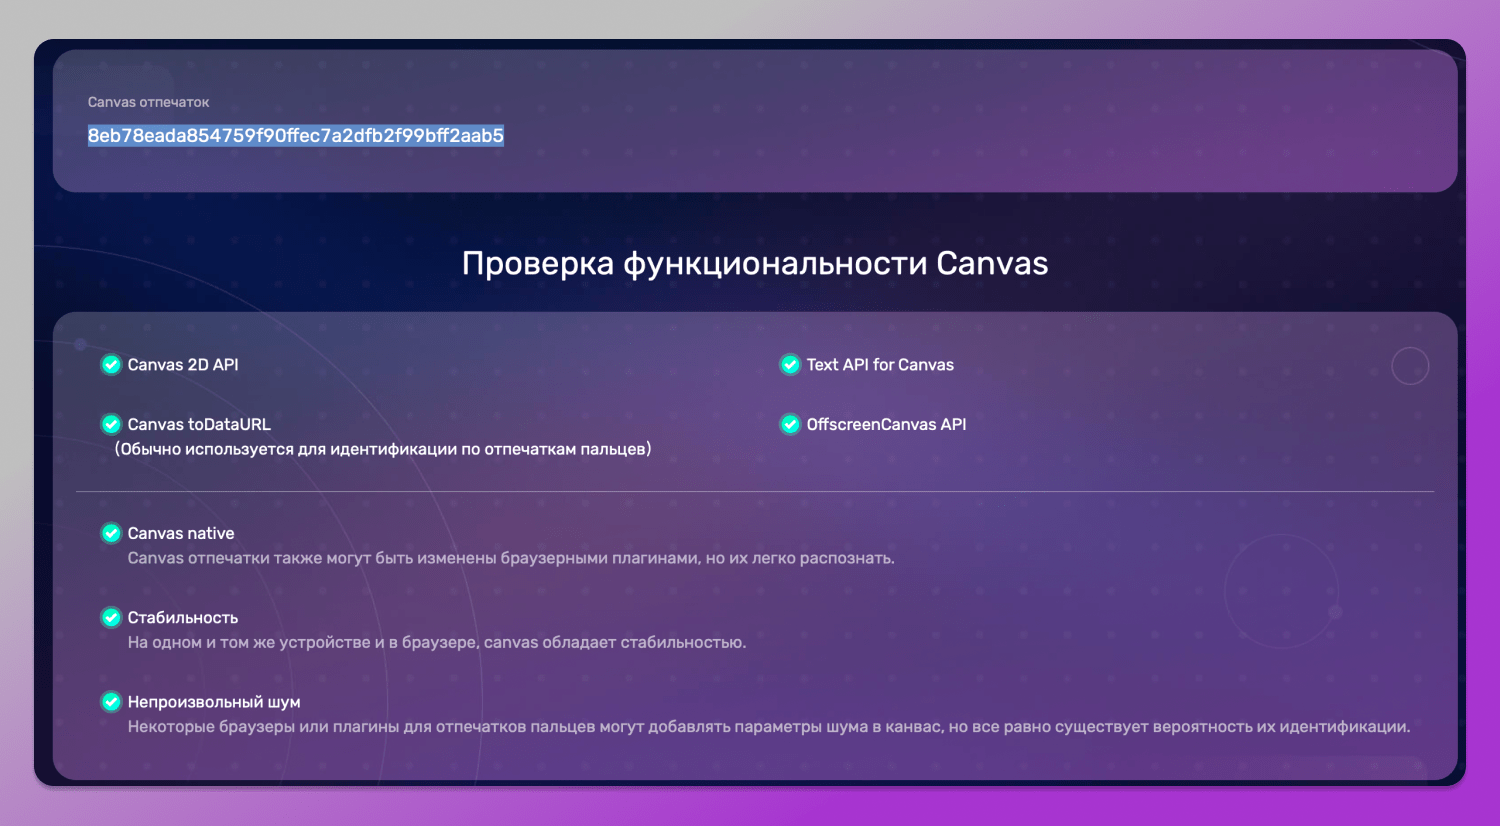
Task: Click the green checkmark beside Canvas 2D API
Action: (x=111, y=365)
